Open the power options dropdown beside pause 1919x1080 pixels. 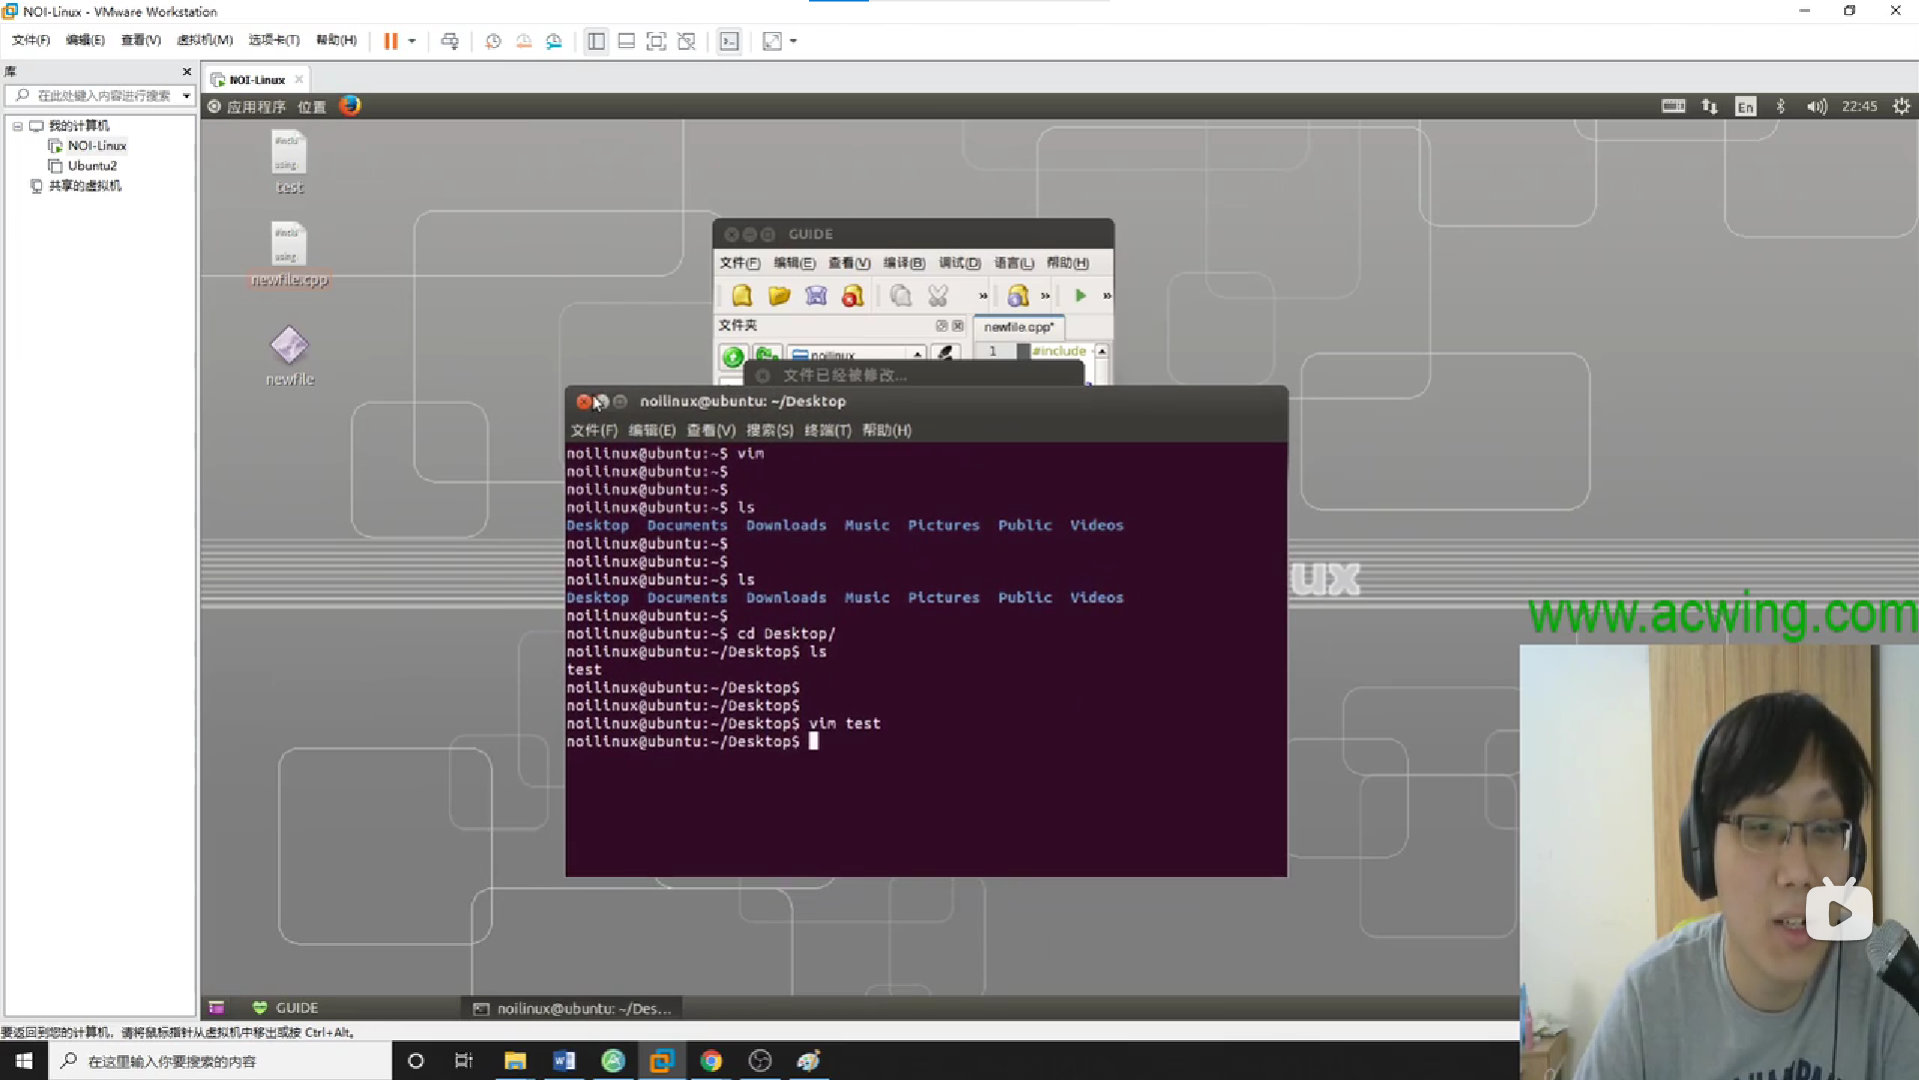412,41
